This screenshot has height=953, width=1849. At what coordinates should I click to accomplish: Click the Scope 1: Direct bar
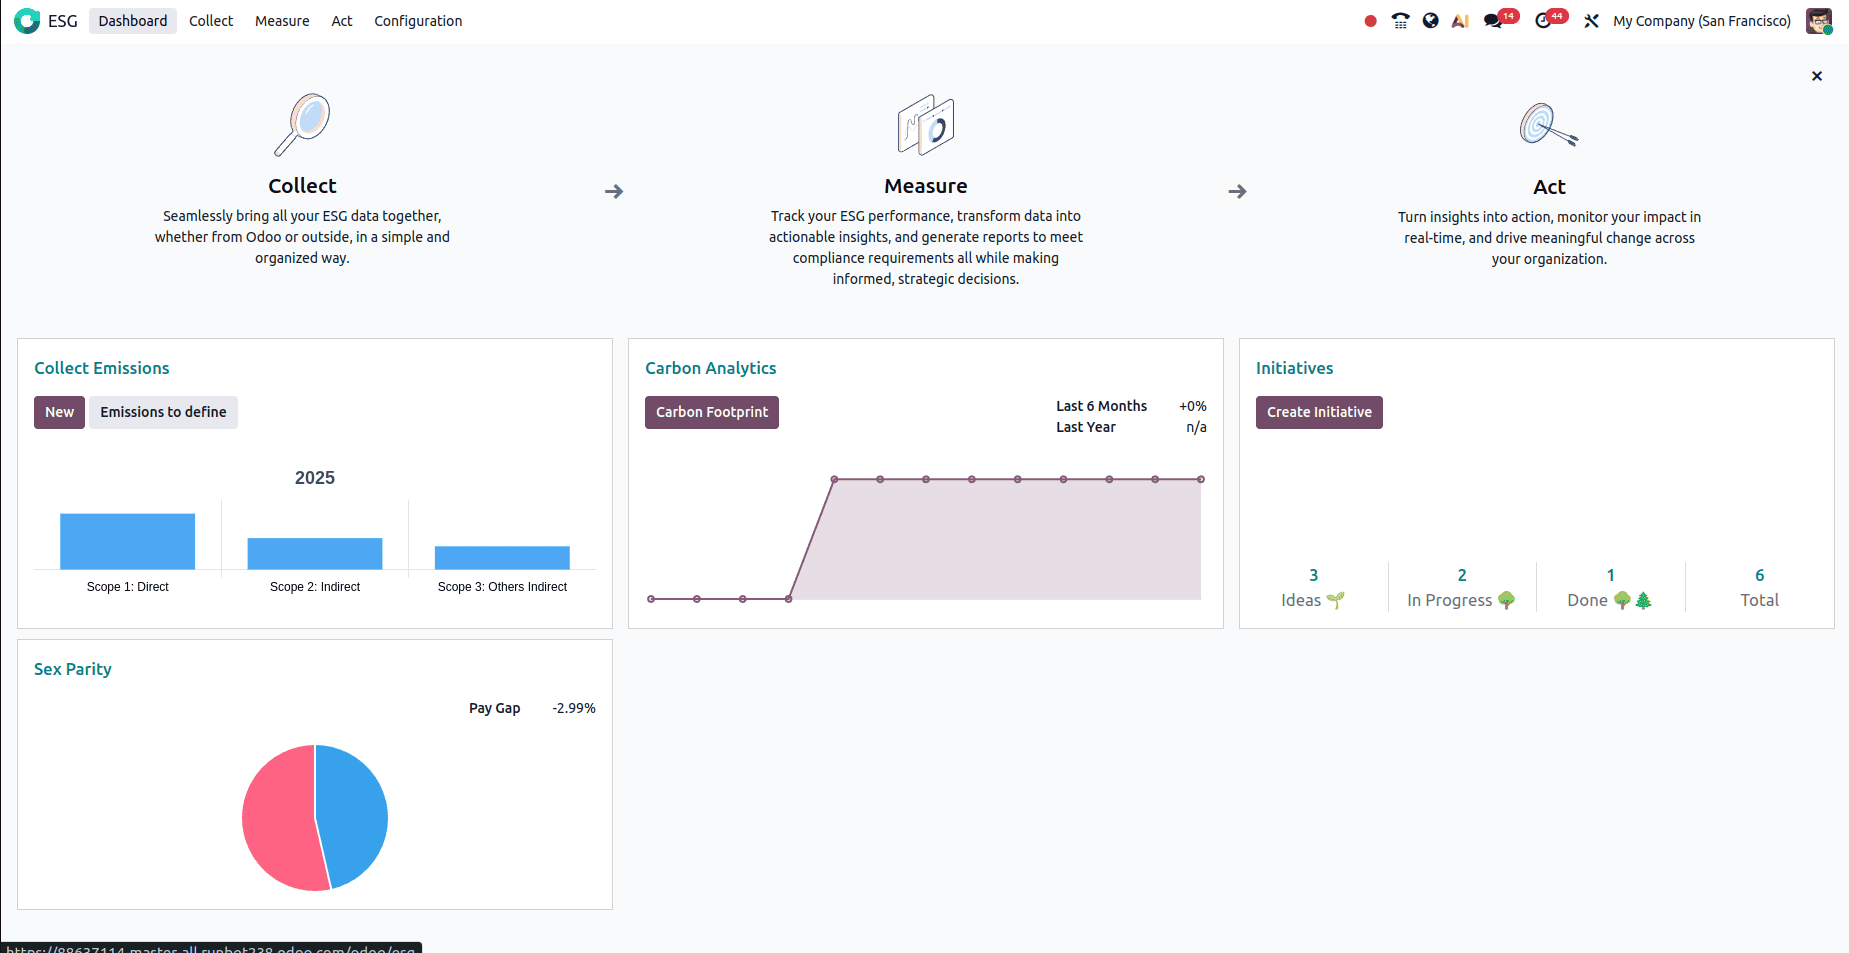[127, 541]
